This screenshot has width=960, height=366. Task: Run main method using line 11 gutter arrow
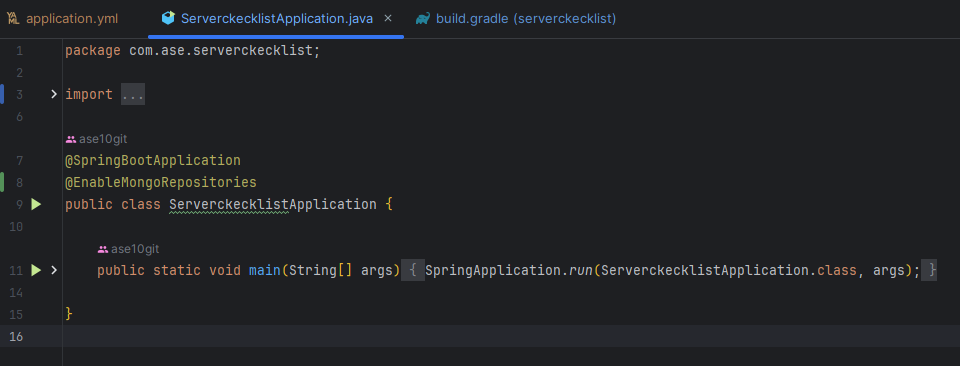pos(36,270)
